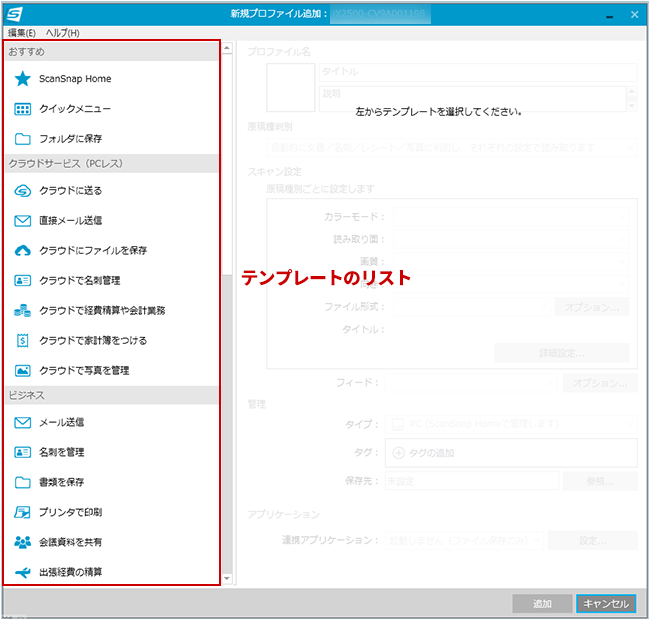Click the ScanSnap logo in title bar
Image resolution: width=650 pixels, height=620 pixels.
coord(15,15)
